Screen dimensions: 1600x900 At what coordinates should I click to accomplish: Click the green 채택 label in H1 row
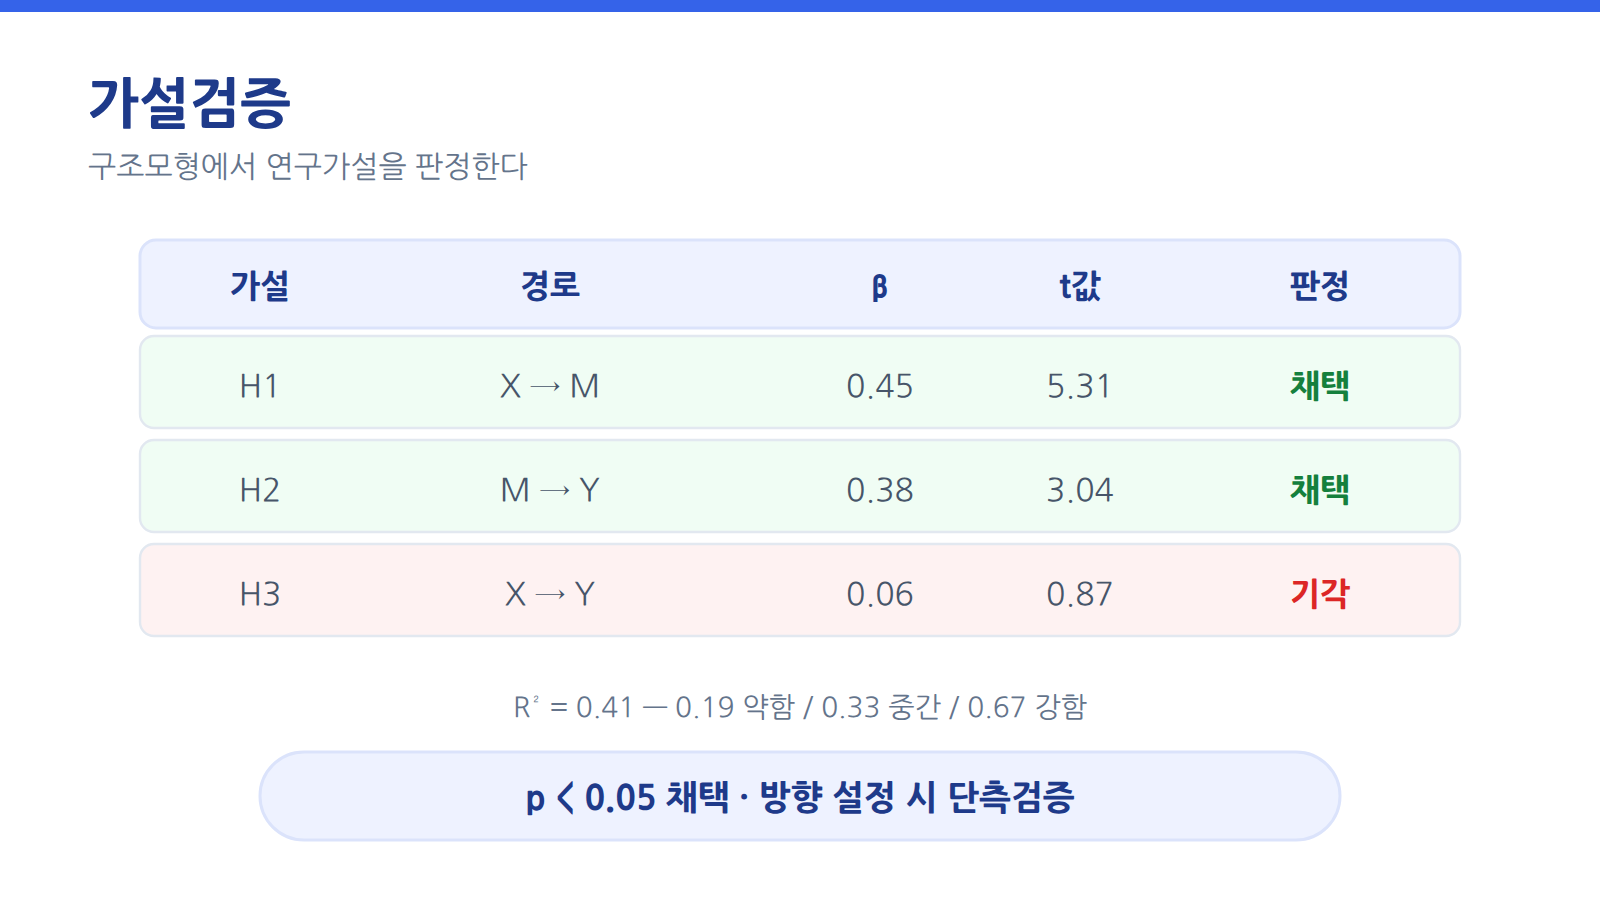point(1320,385)
